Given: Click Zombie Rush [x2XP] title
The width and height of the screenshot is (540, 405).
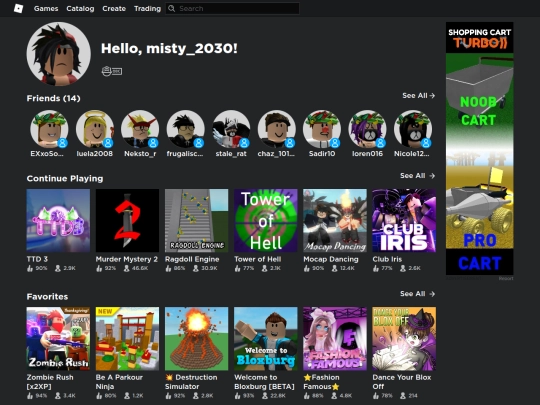Looking at the screenshot, I should 50,382.
